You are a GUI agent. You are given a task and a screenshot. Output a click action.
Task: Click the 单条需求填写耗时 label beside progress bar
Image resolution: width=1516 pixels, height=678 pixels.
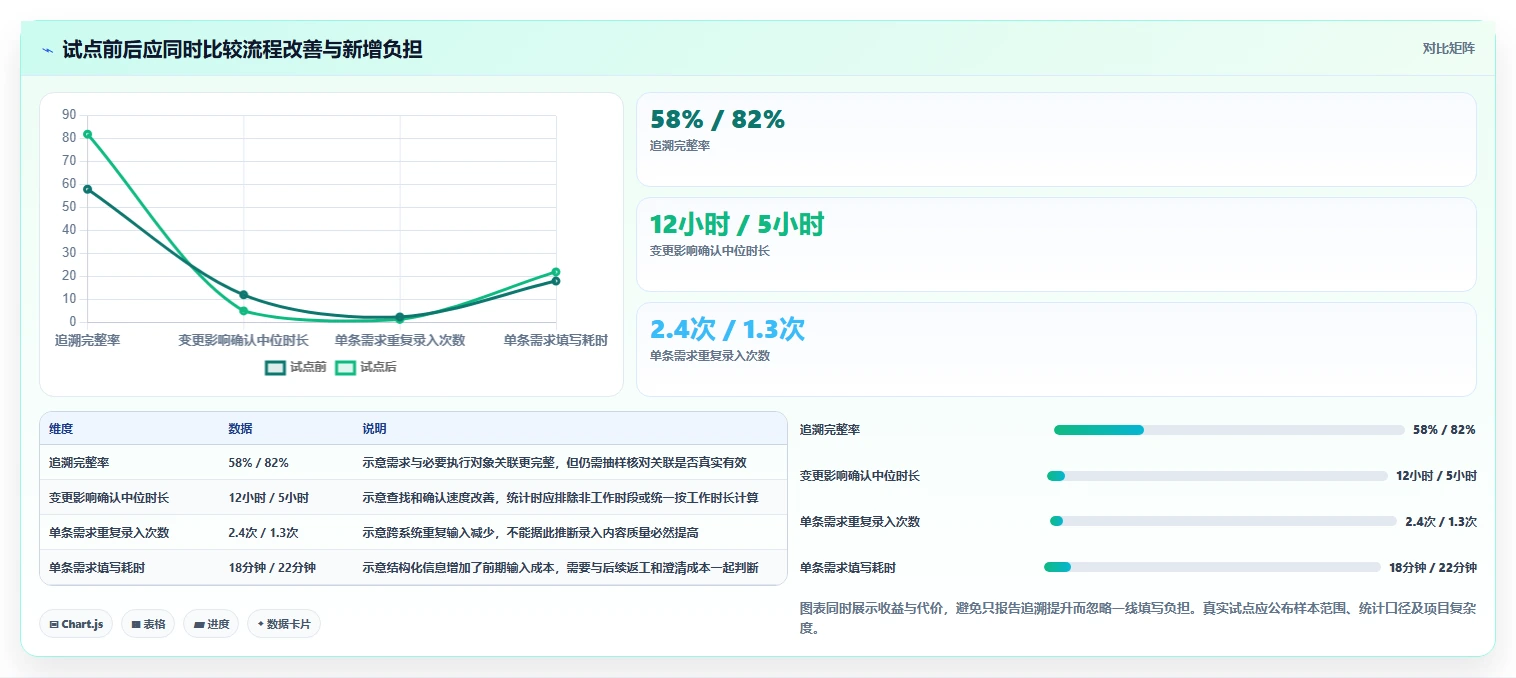pos(848,567)
